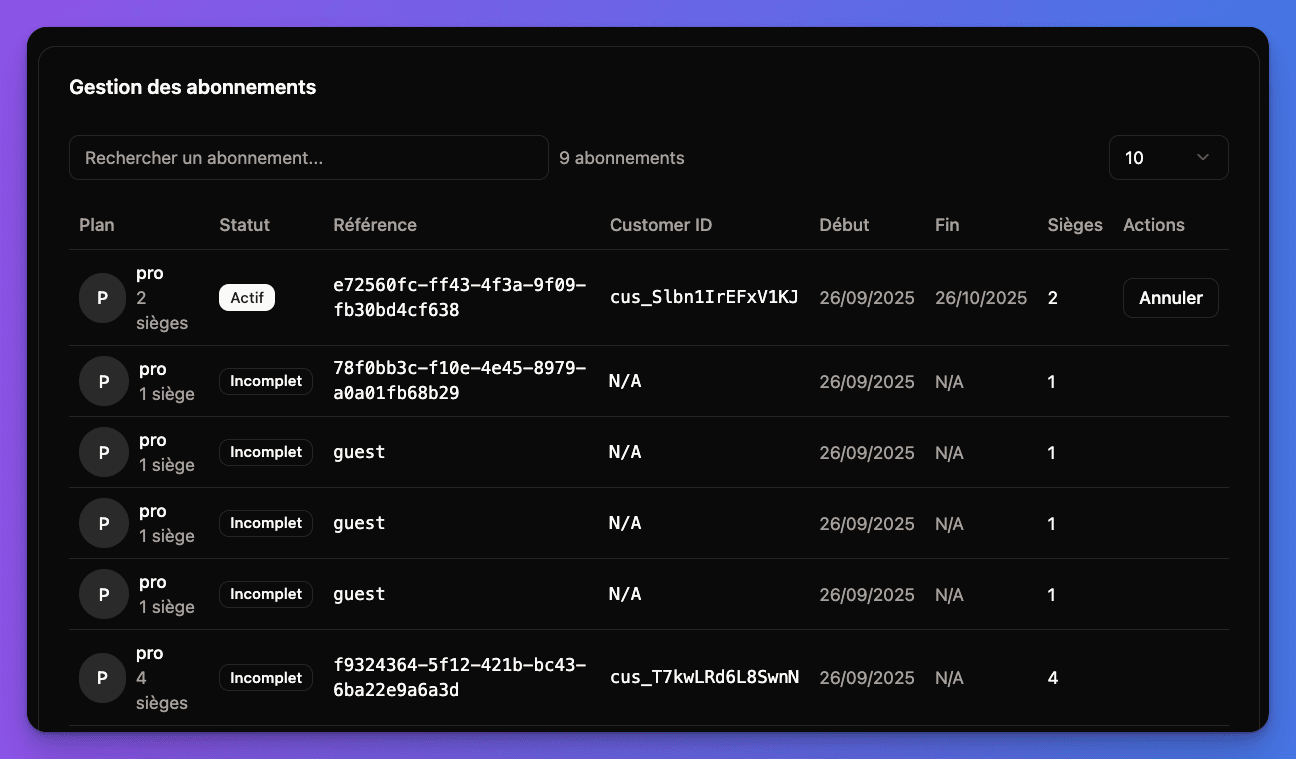
Task: Click the Début column header
Action: coord(844,225)
